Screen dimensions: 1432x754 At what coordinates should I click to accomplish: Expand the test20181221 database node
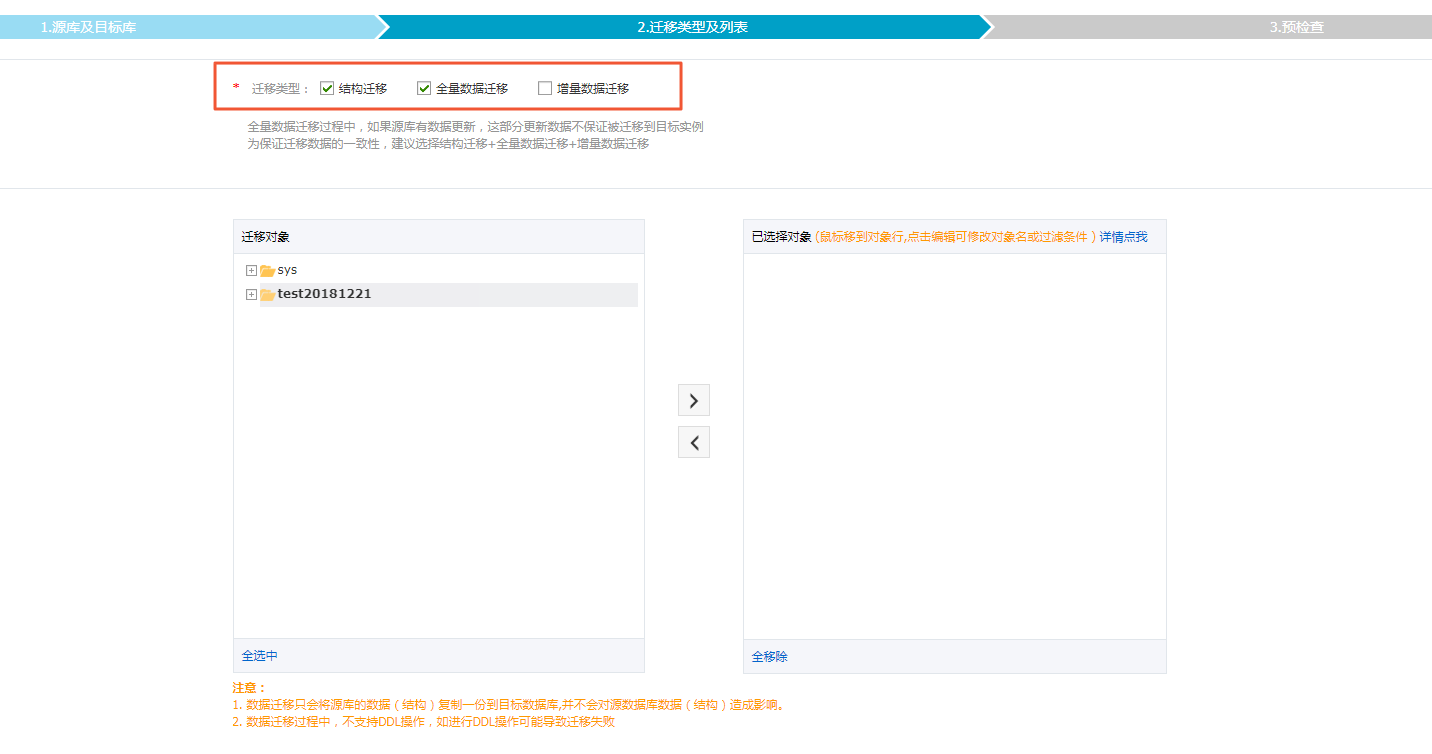tap(251, 294)
